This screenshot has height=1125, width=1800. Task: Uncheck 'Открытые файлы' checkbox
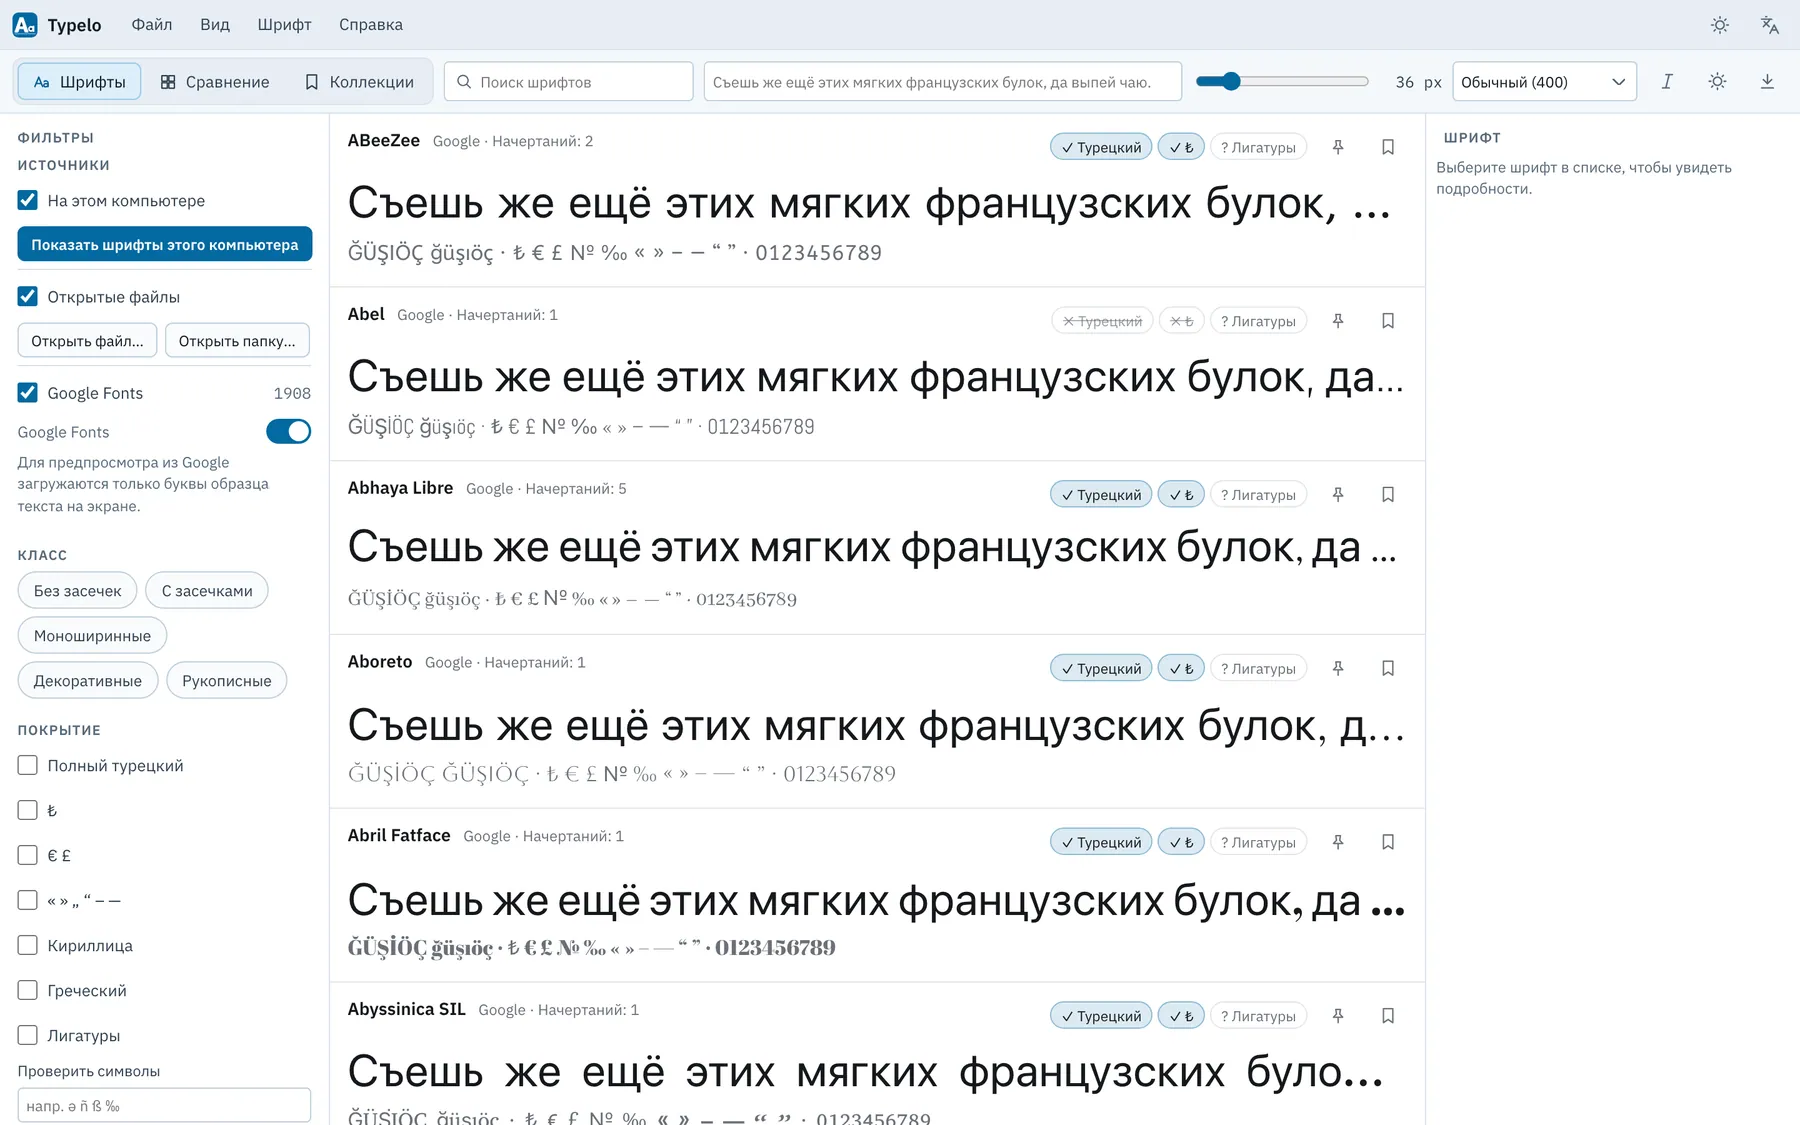click(x=28, y=297)
